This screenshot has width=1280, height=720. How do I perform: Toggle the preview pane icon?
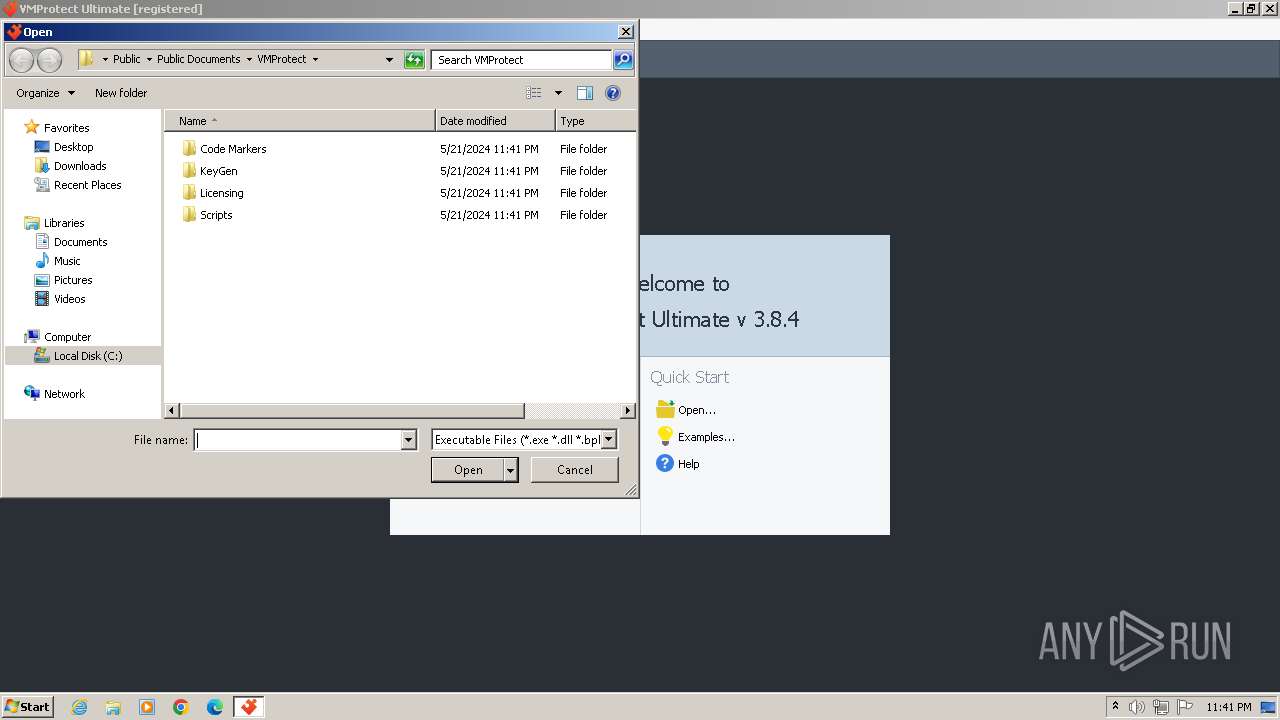(585, 93)
